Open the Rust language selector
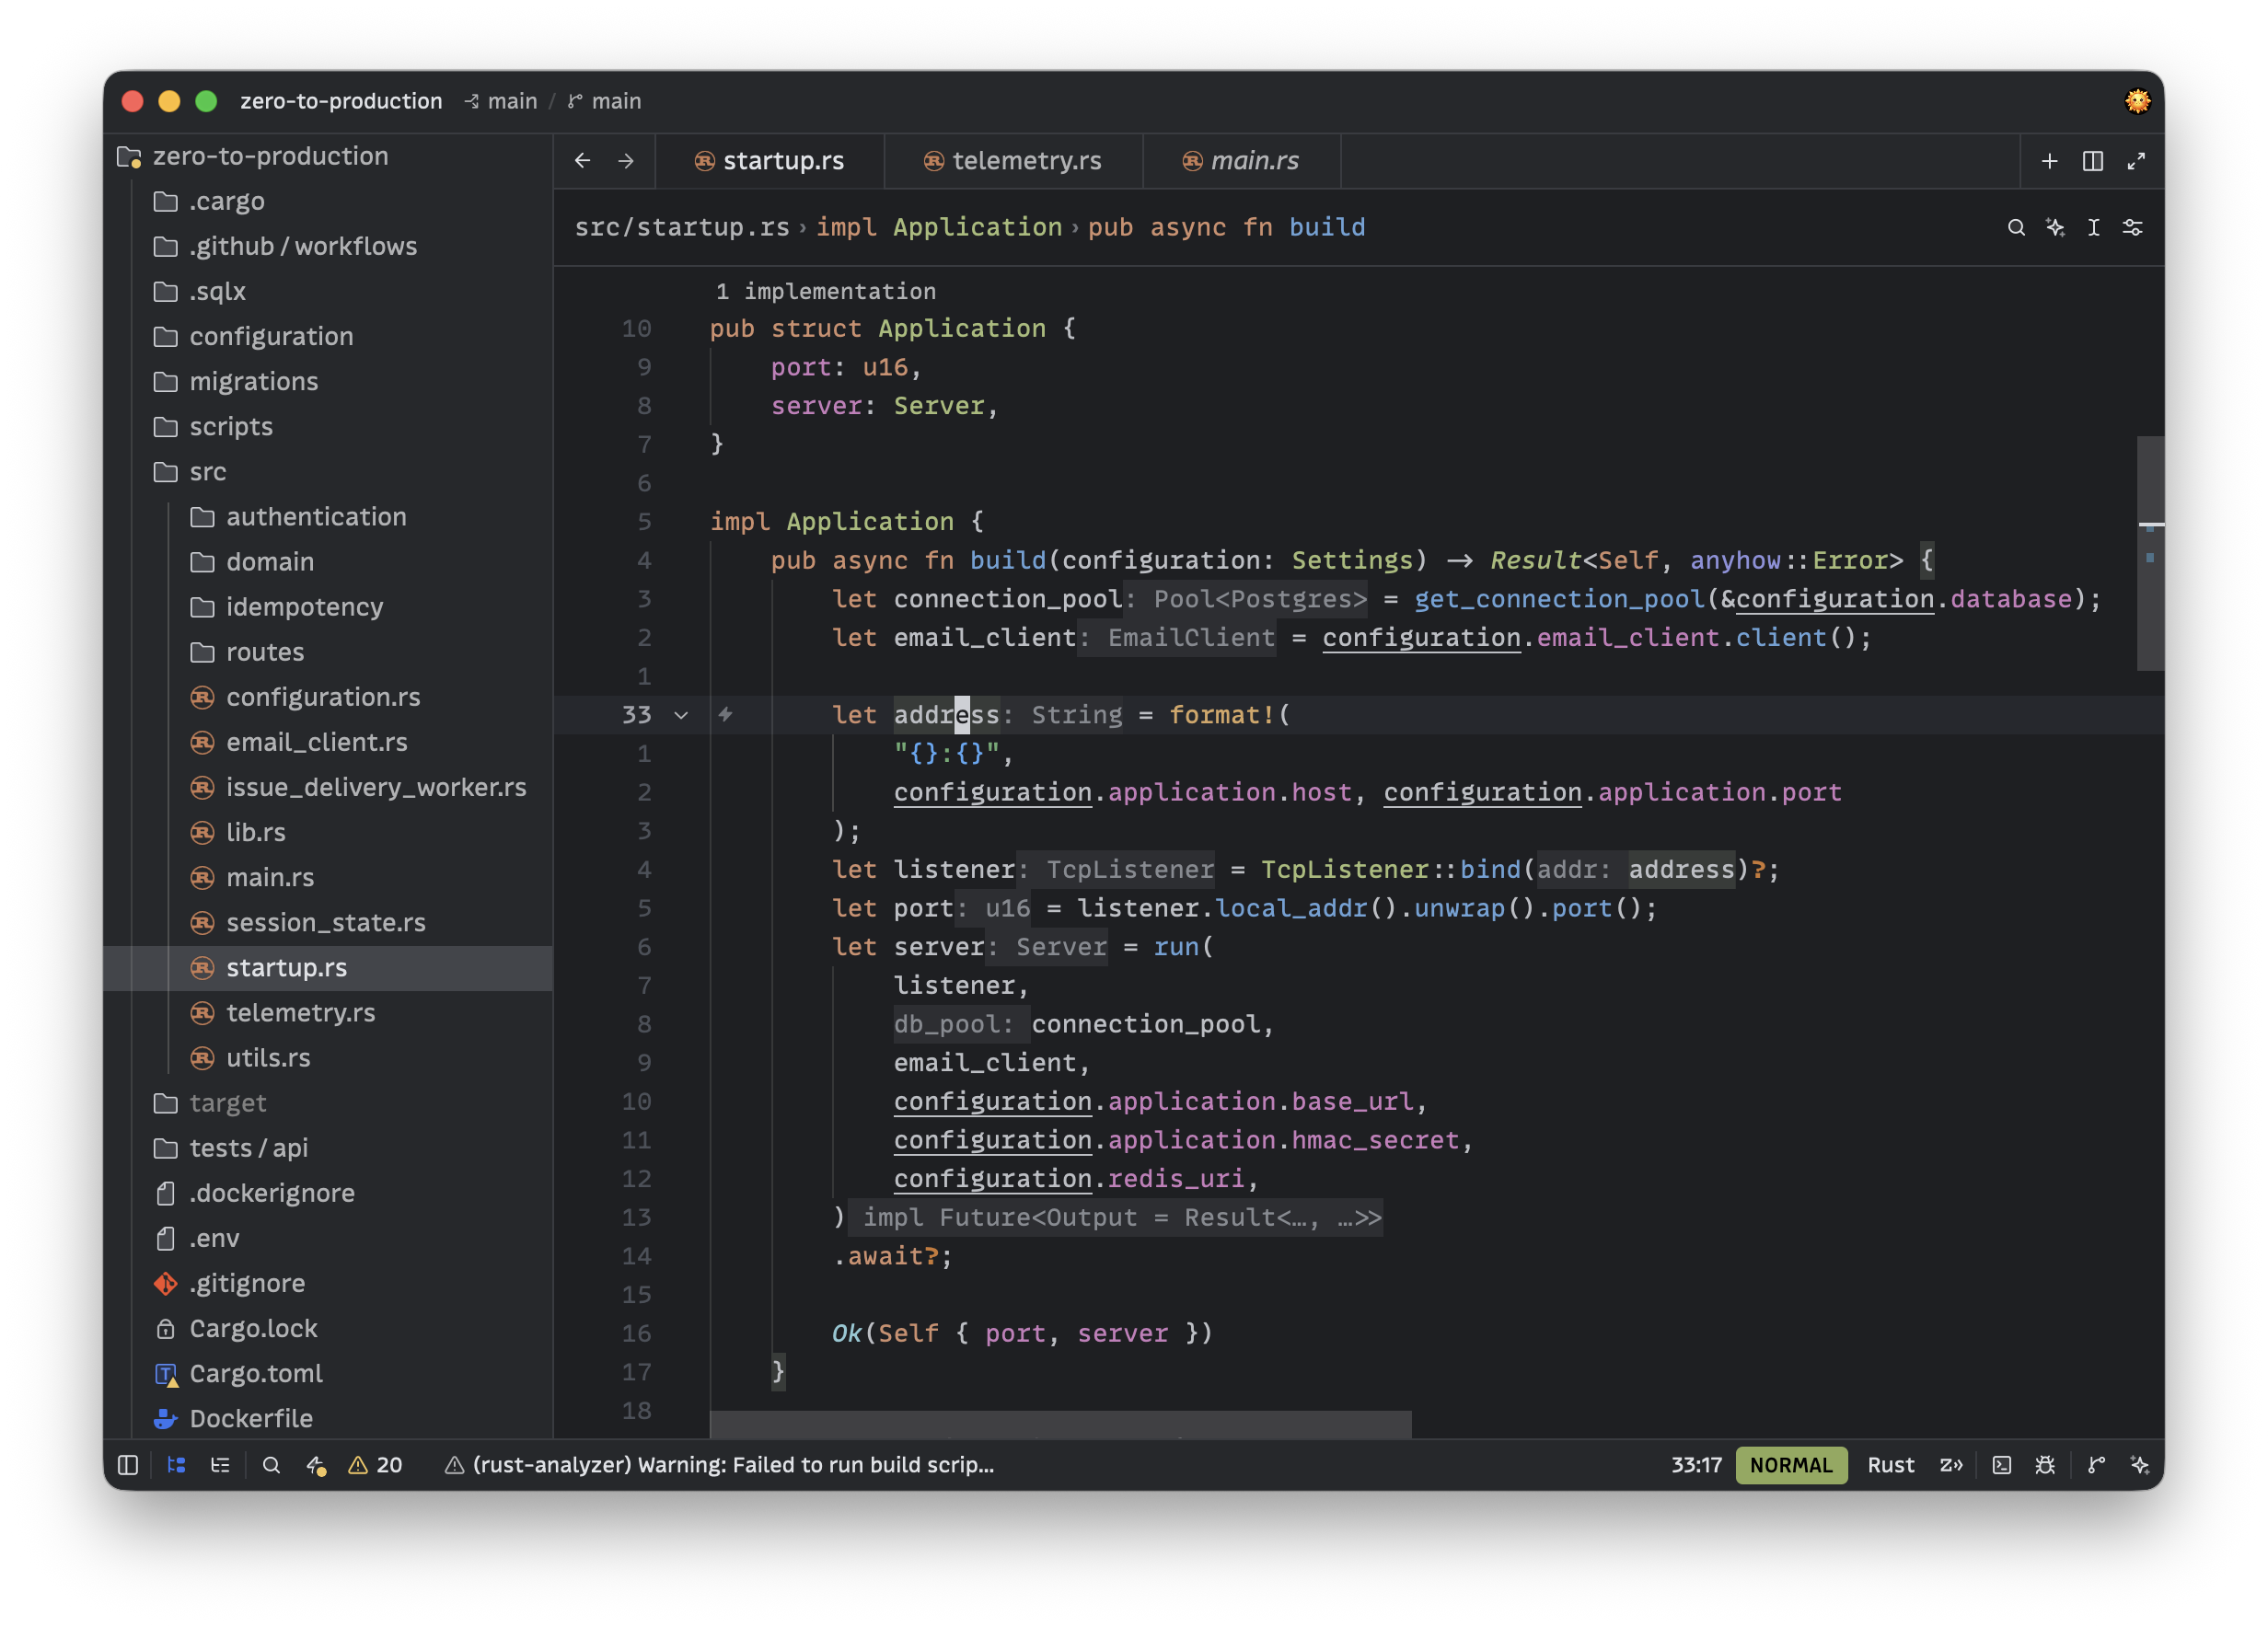 point(1890,1465)
